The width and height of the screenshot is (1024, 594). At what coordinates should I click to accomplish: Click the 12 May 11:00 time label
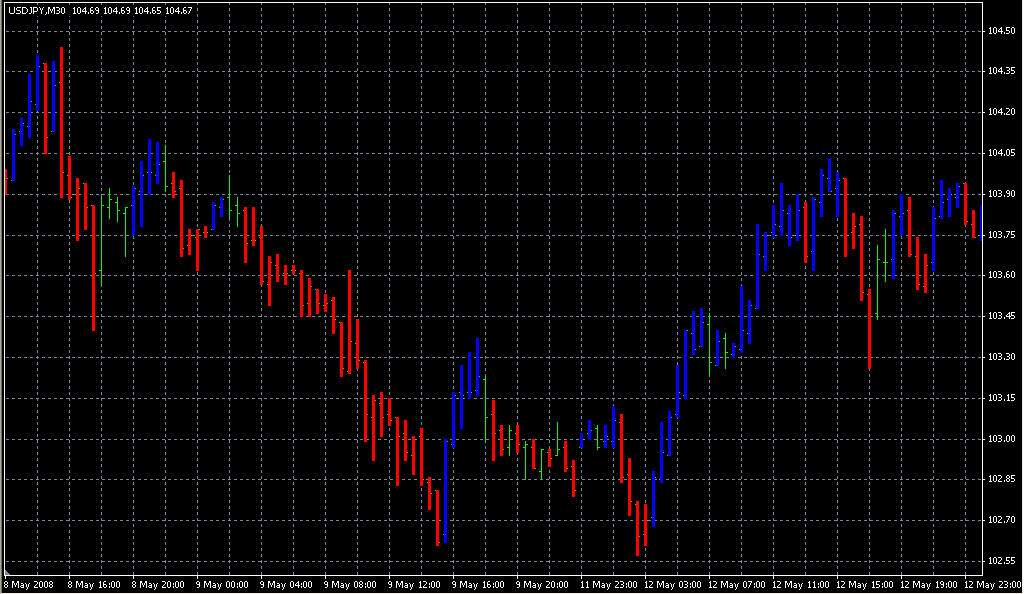(x=801, y=585)
